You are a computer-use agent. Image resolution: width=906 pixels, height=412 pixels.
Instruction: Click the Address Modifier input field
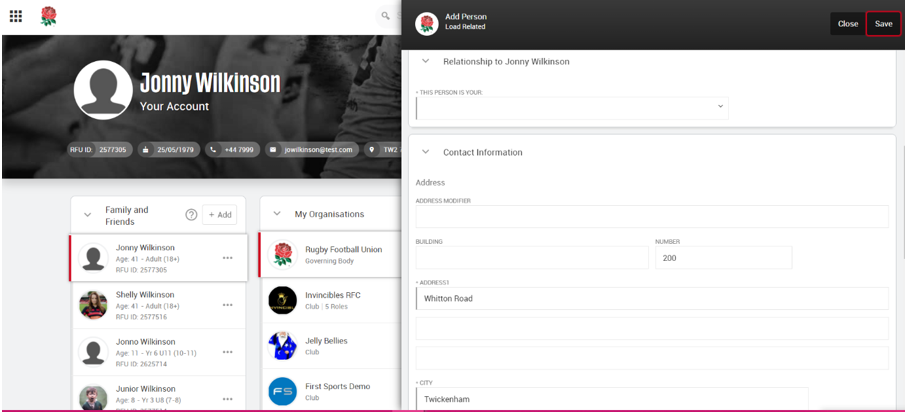[x=652, y=217]
